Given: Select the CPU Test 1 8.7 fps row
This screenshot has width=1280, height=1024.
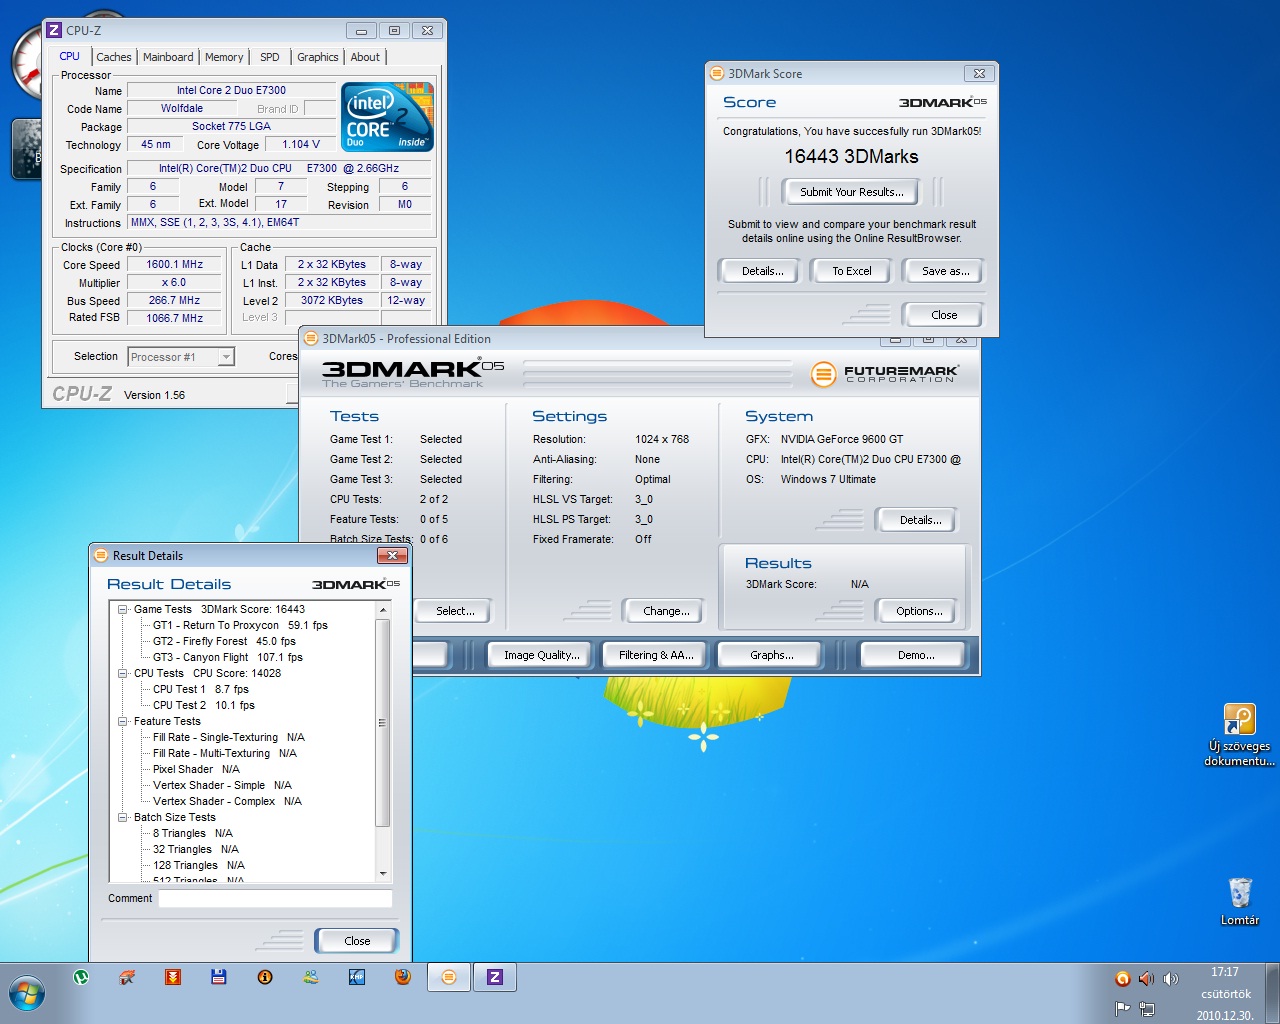Looking at the screenshot, I should pos(200,689).
